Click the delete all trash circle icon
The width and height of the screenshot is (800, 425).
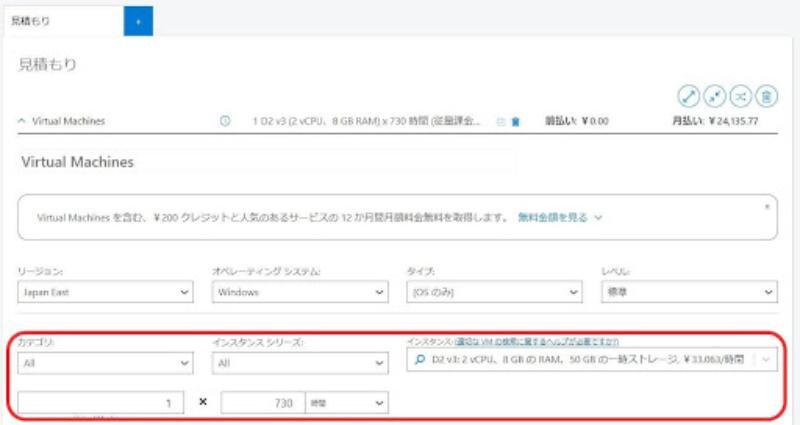(766, 96)
